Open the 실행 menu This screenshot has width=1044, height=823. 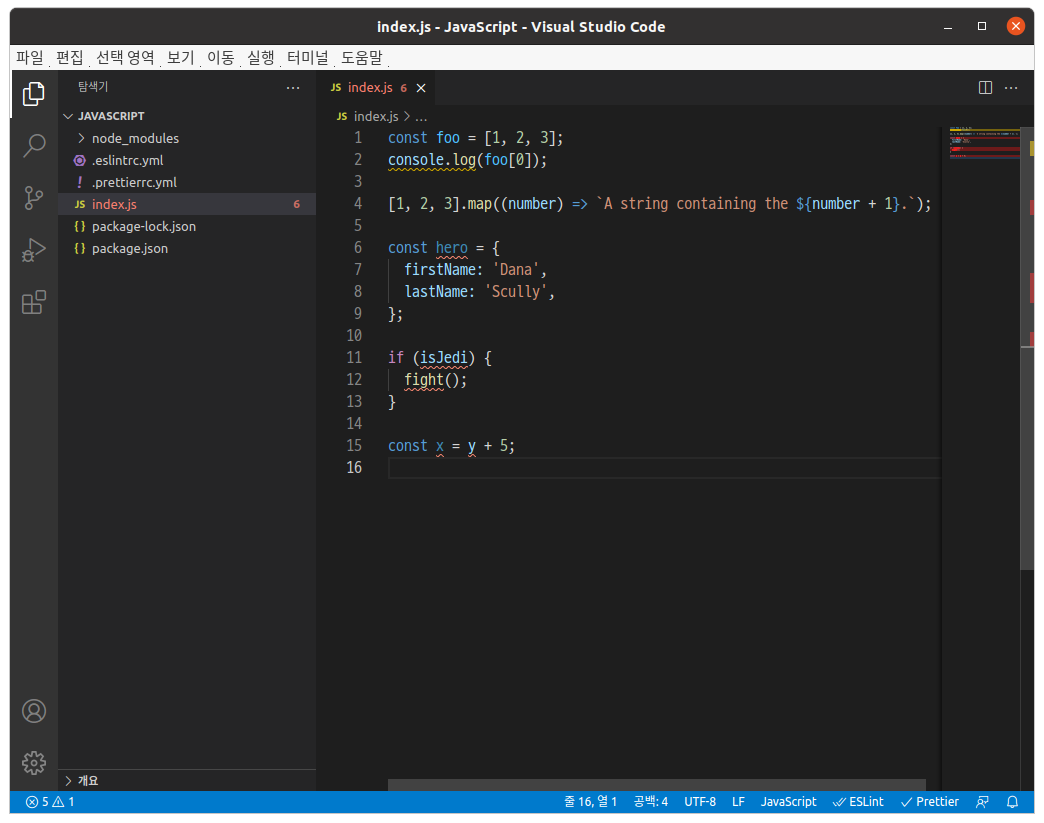pos(261,57)
